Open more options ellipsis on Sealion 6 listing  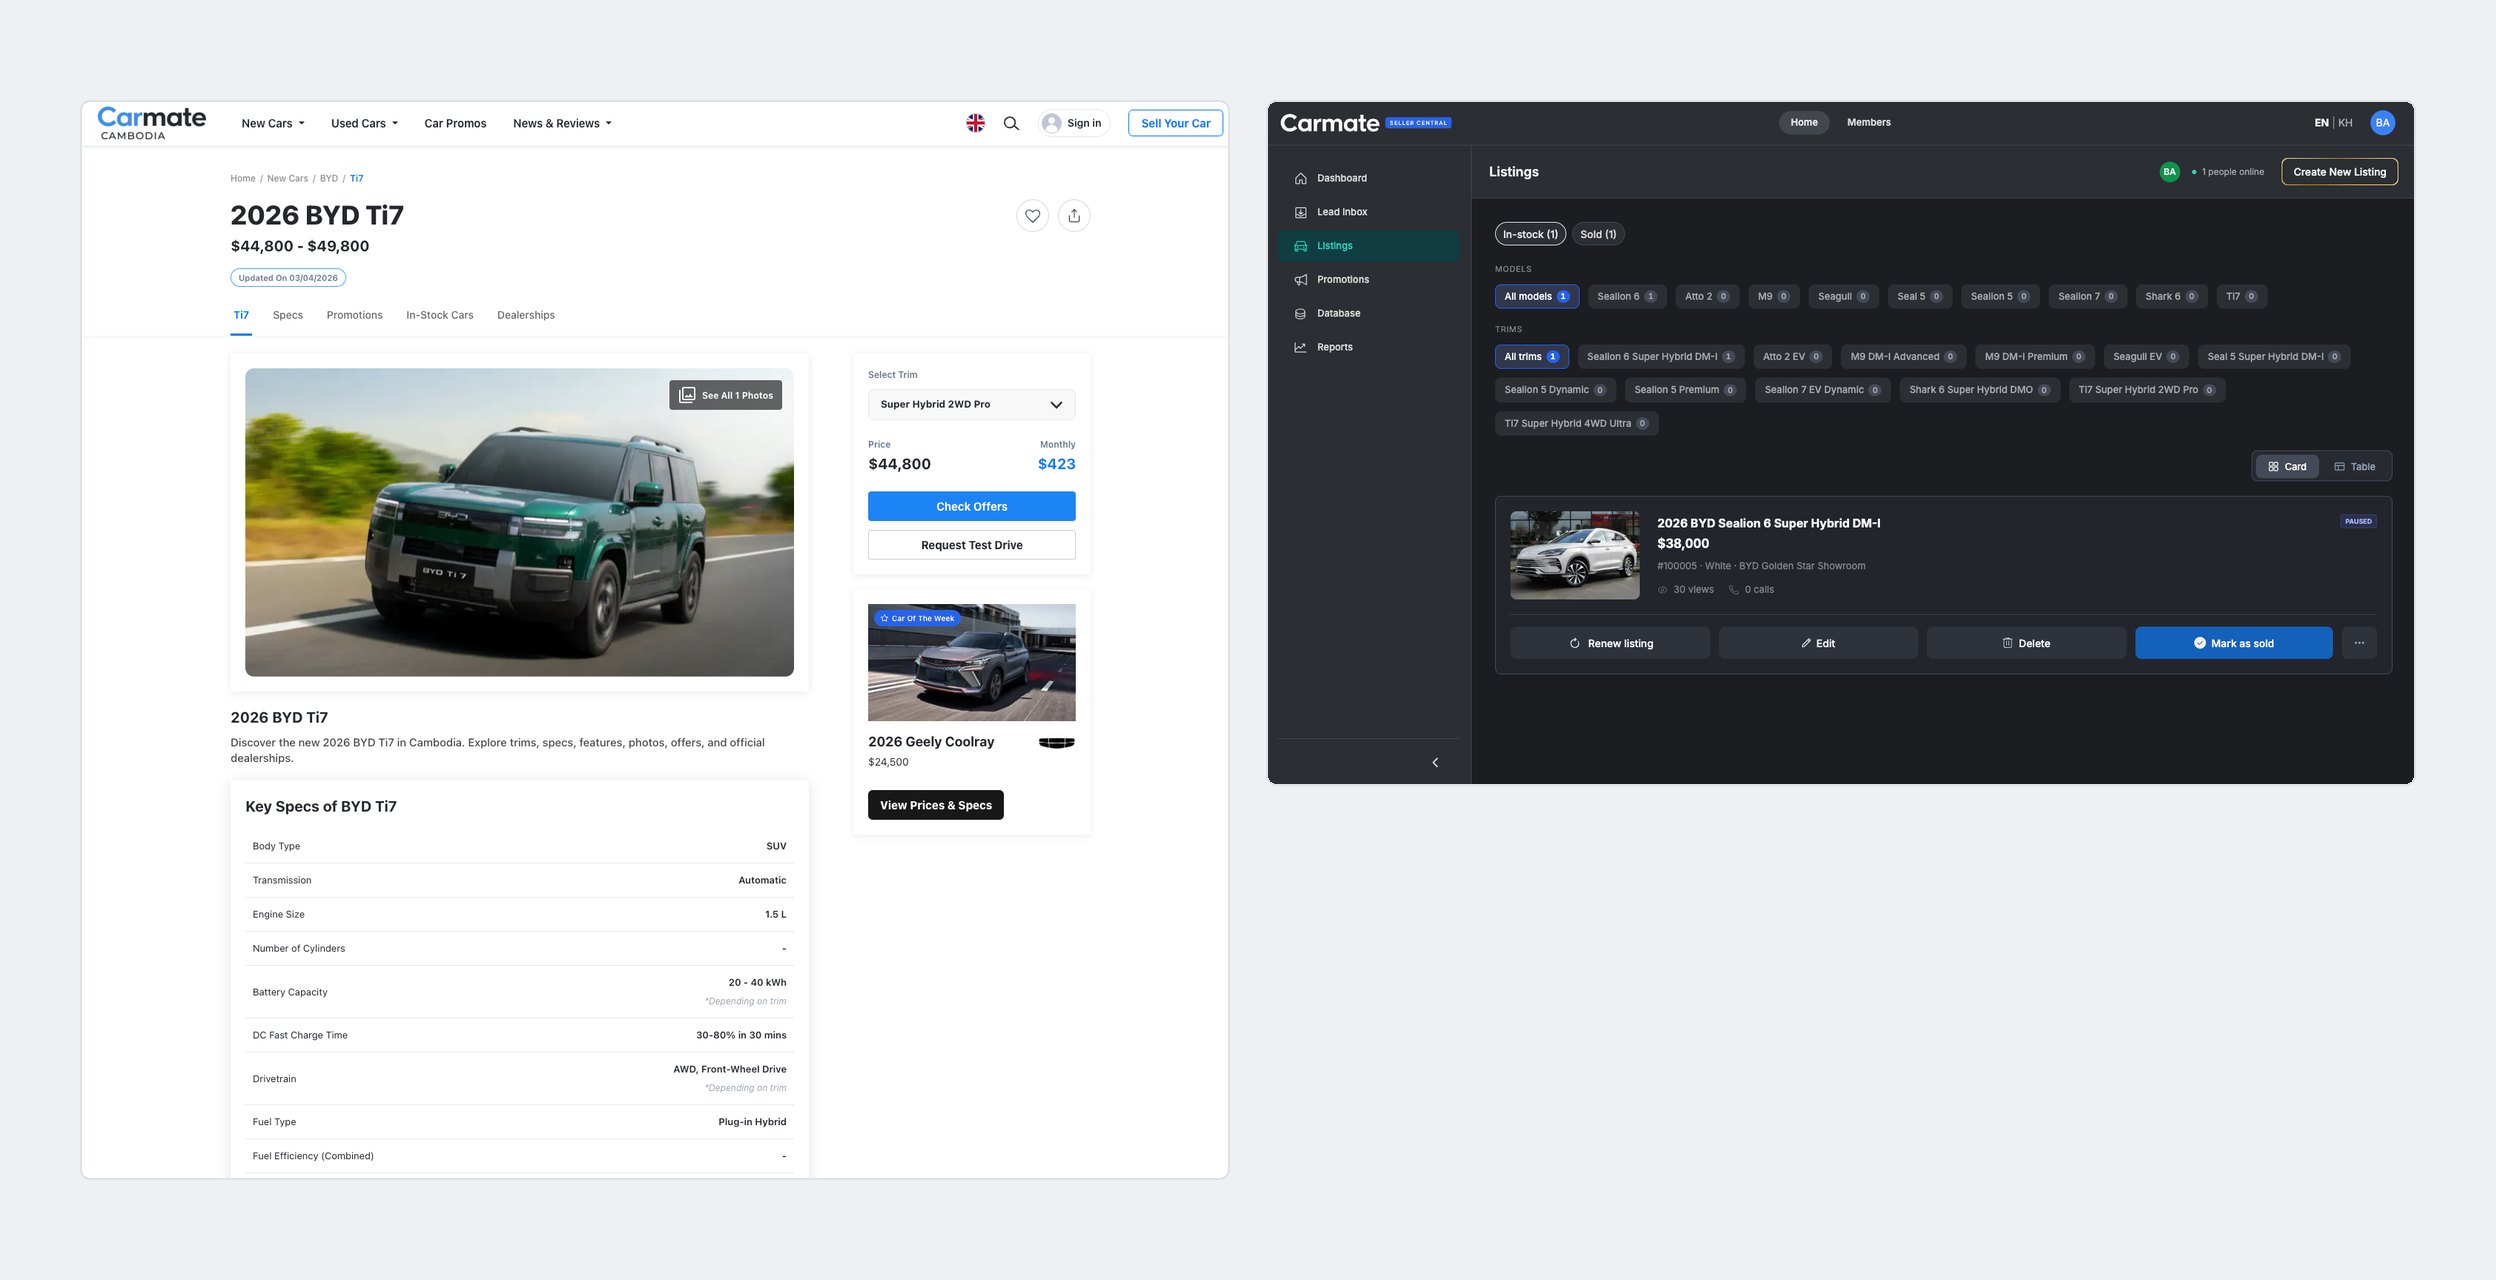point(2359,643)
